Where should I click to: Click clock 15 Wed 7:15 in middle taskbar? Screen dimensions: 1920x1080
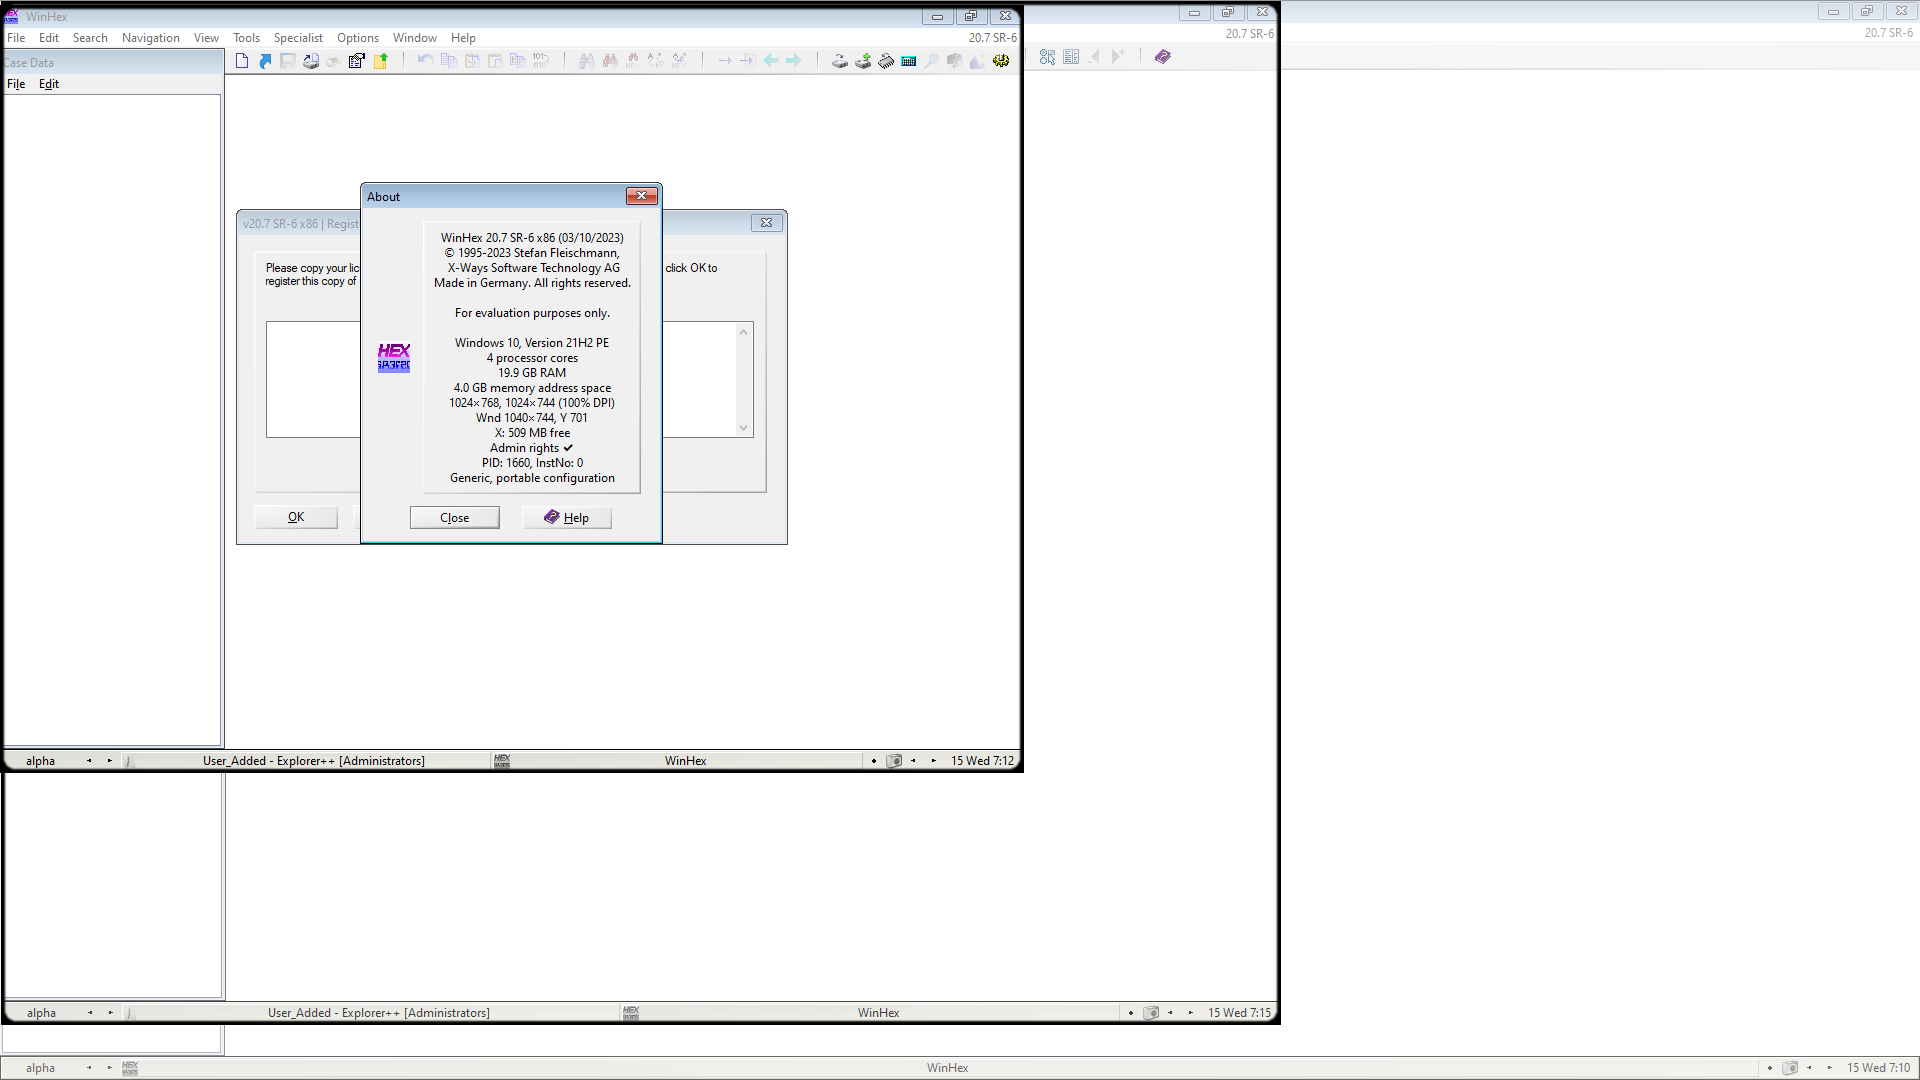pyautogui.click(x=1239, y=1013)
